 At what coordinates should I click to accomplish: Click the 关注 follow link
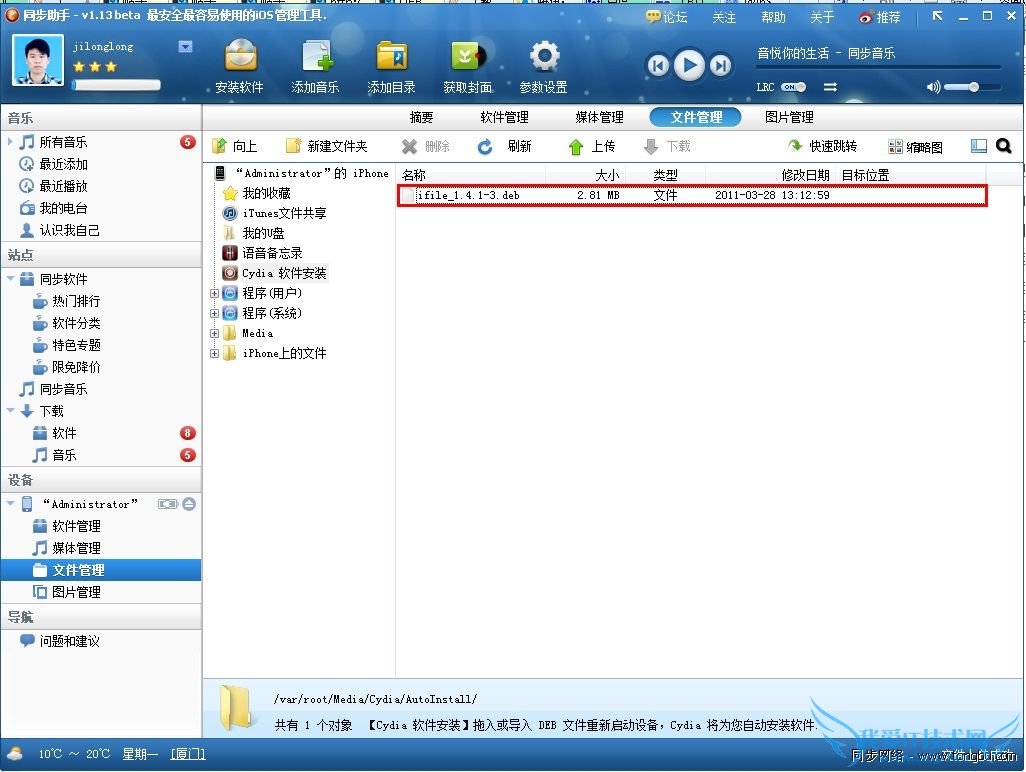coord(724,17)
